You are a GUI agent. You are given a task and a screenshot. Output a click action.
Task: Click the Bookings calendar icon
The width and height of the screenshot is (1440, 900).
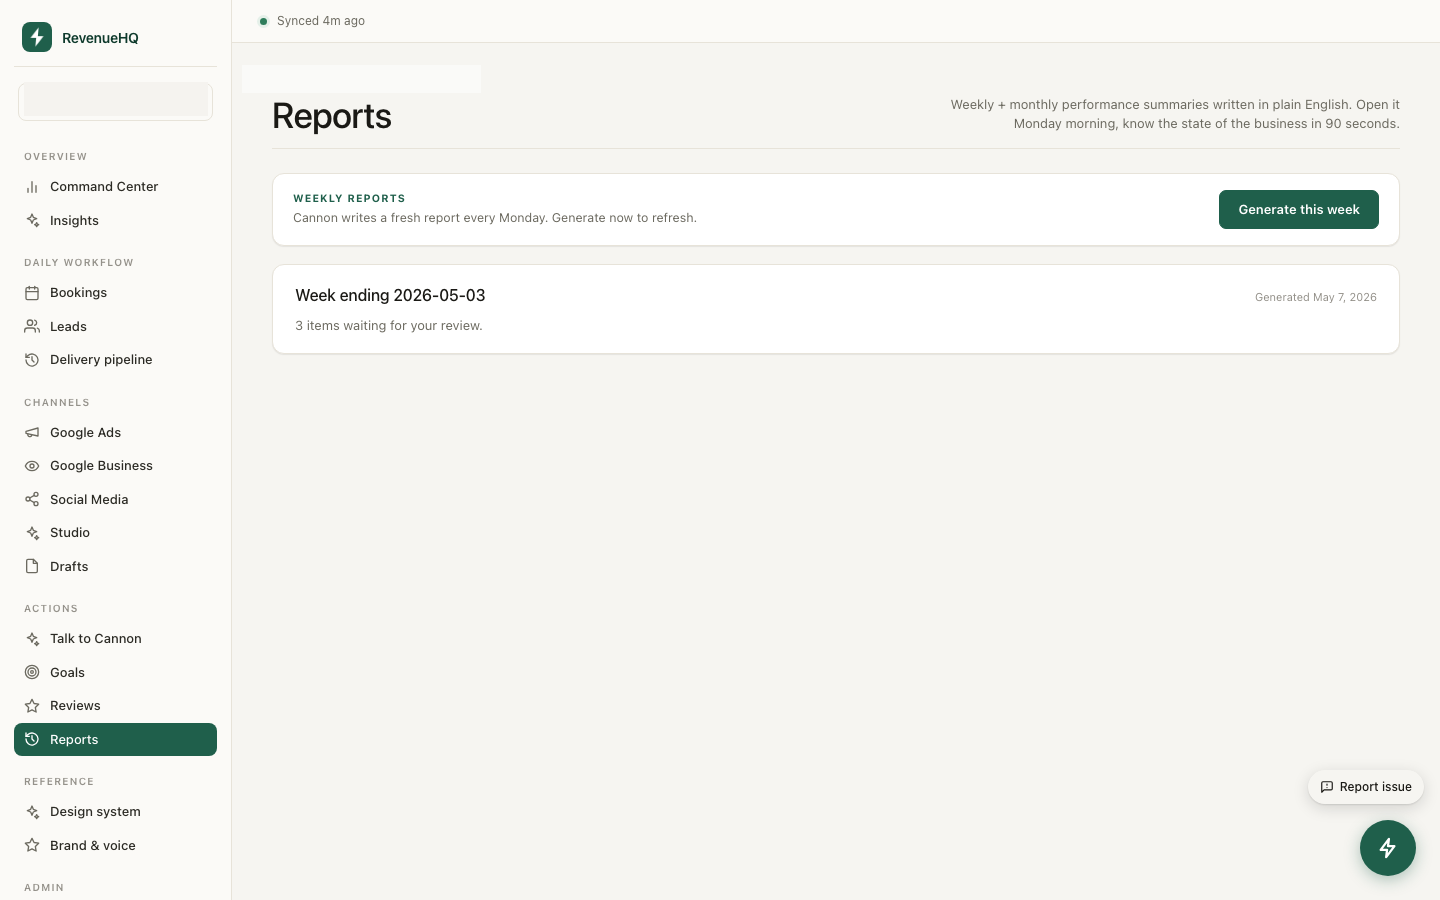[32, 293]
